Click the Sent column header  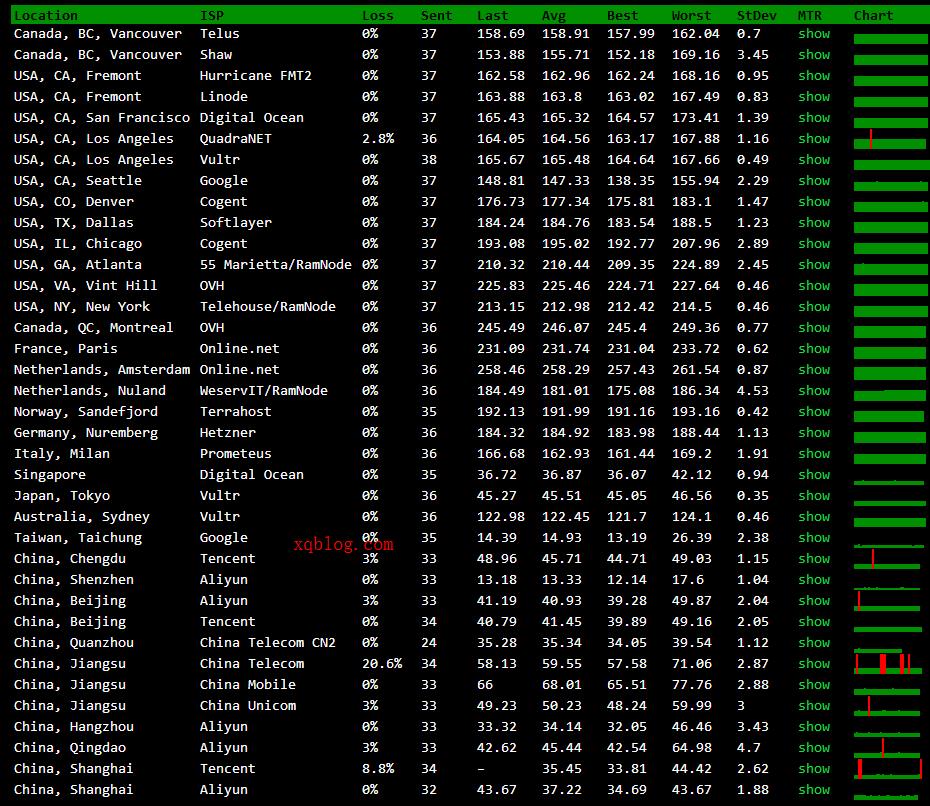437,15
